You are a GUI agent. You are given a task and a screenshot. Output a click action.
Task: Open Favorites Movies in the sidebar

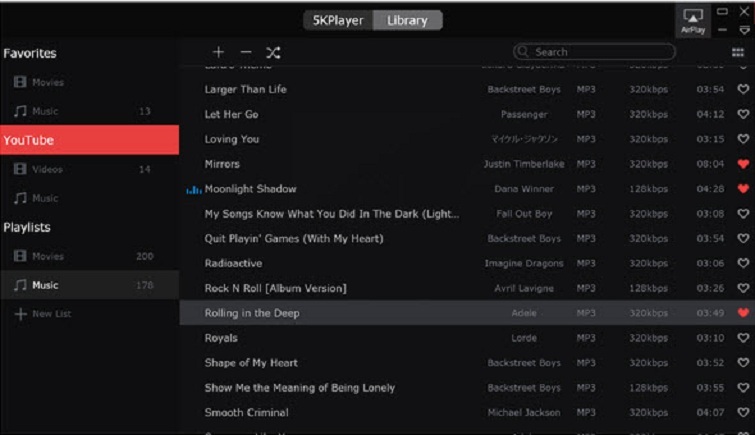47,82
